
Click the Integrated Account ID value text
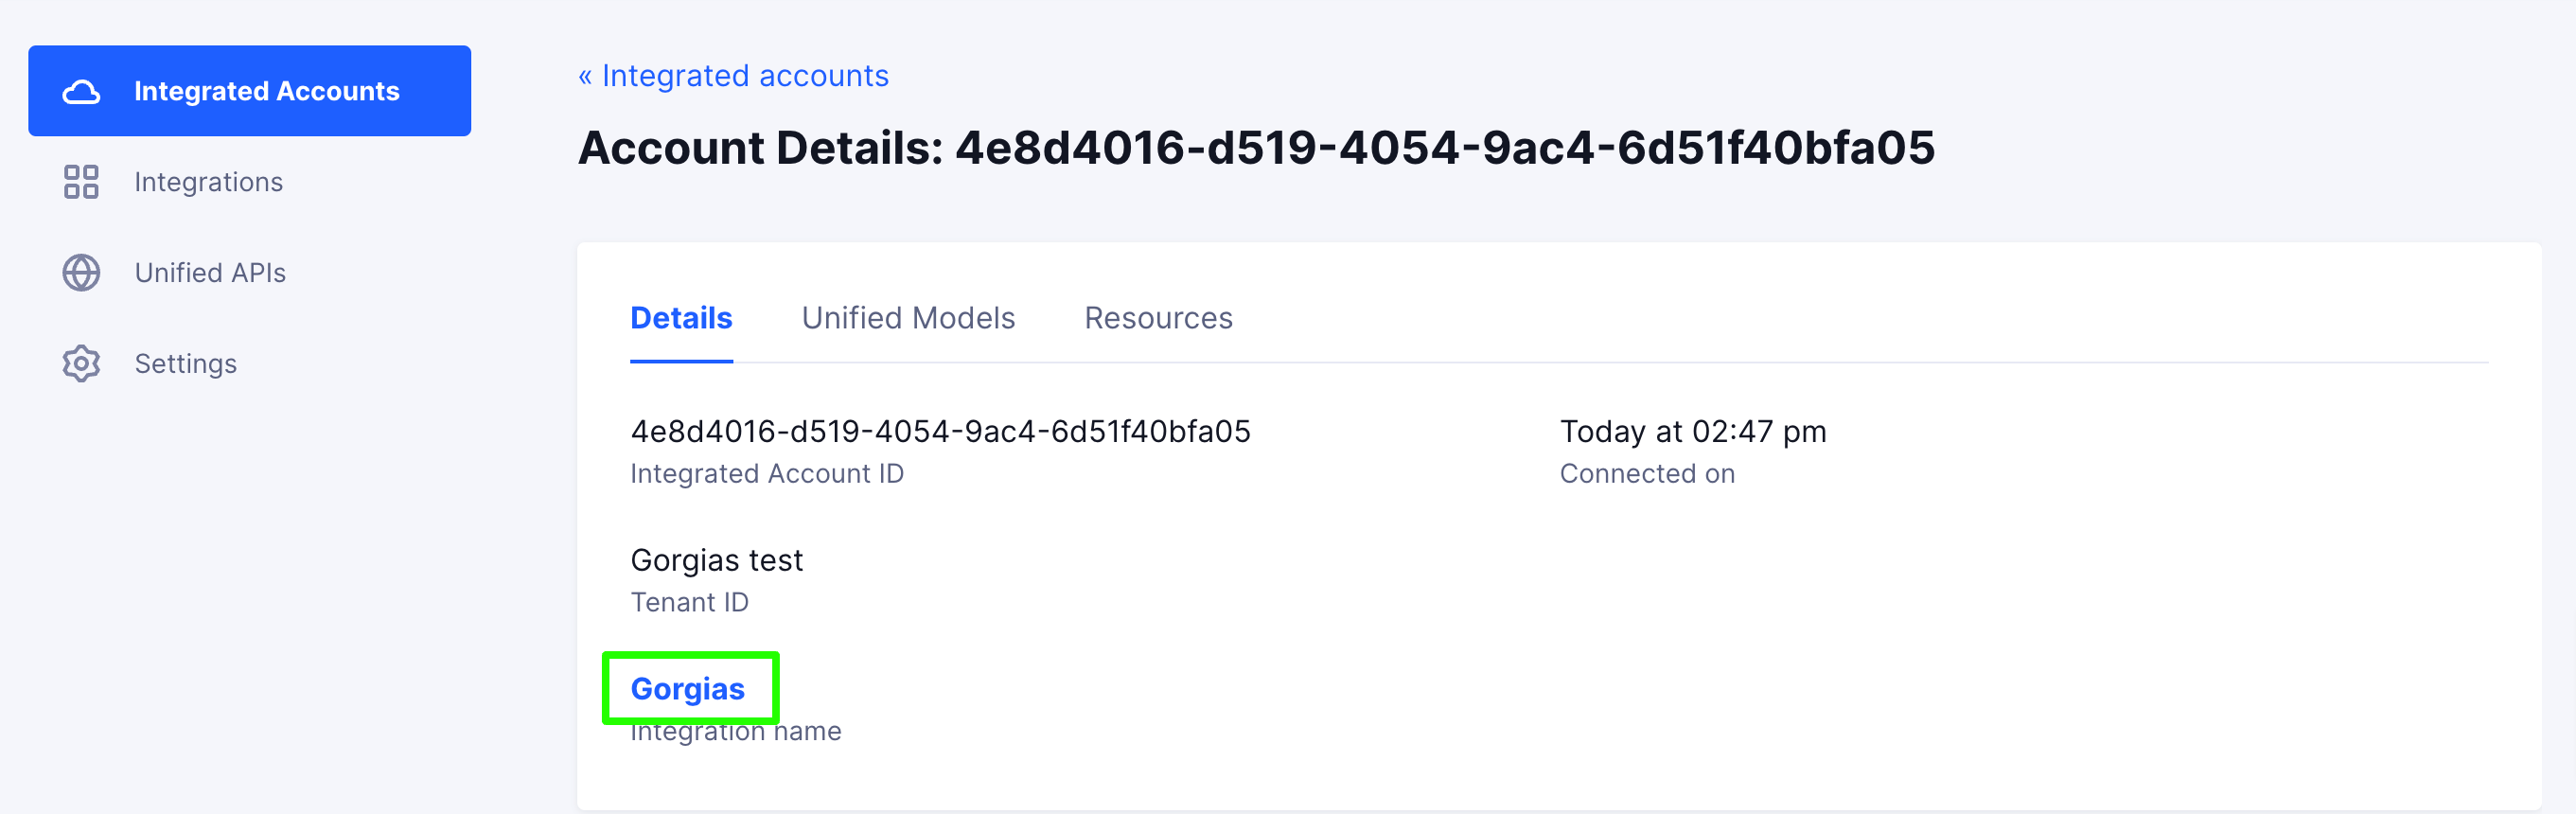tap(940, 431)
